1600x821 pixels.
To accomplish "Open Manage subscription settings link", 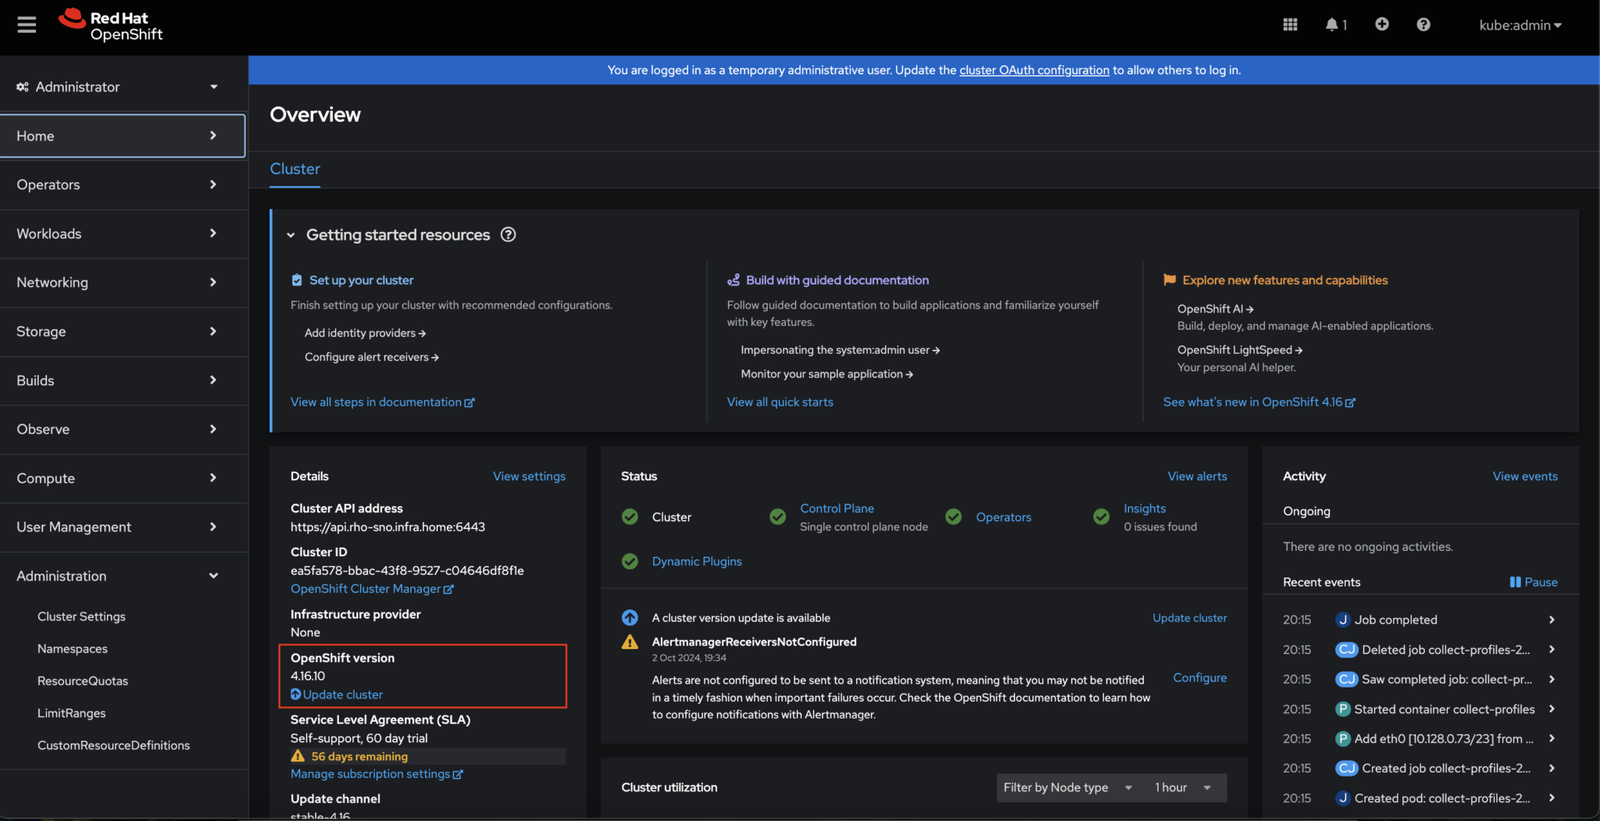I will click(x=377, y=774).
